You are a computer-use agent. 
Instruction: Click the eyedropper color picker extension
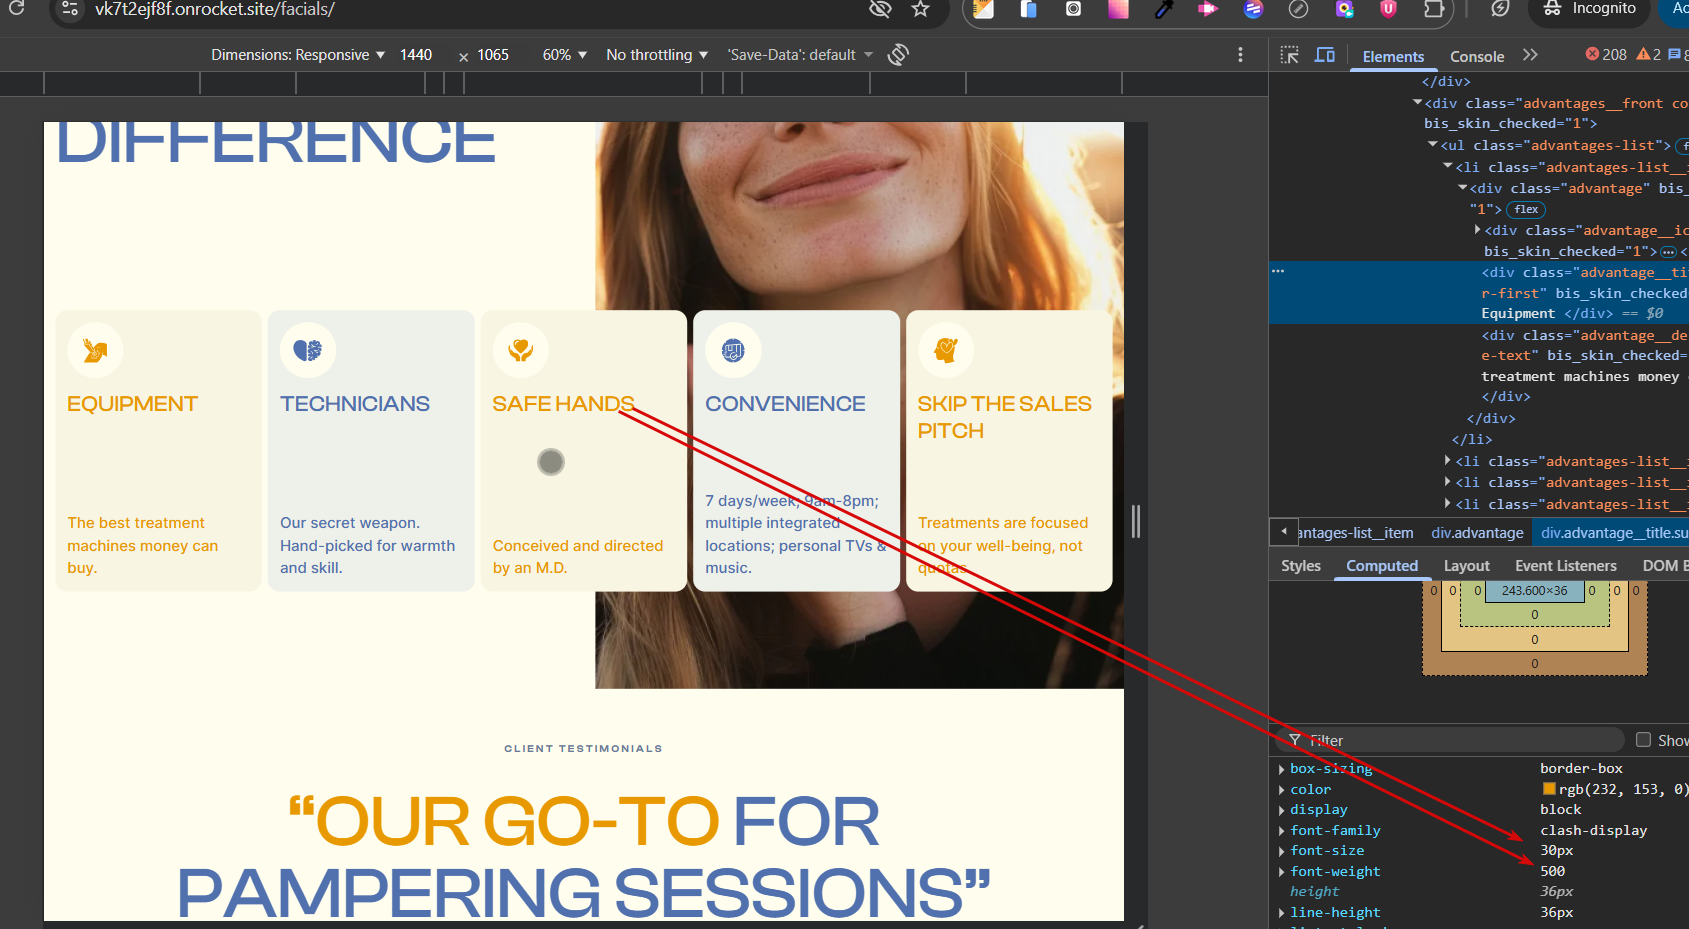point(1163,9)
